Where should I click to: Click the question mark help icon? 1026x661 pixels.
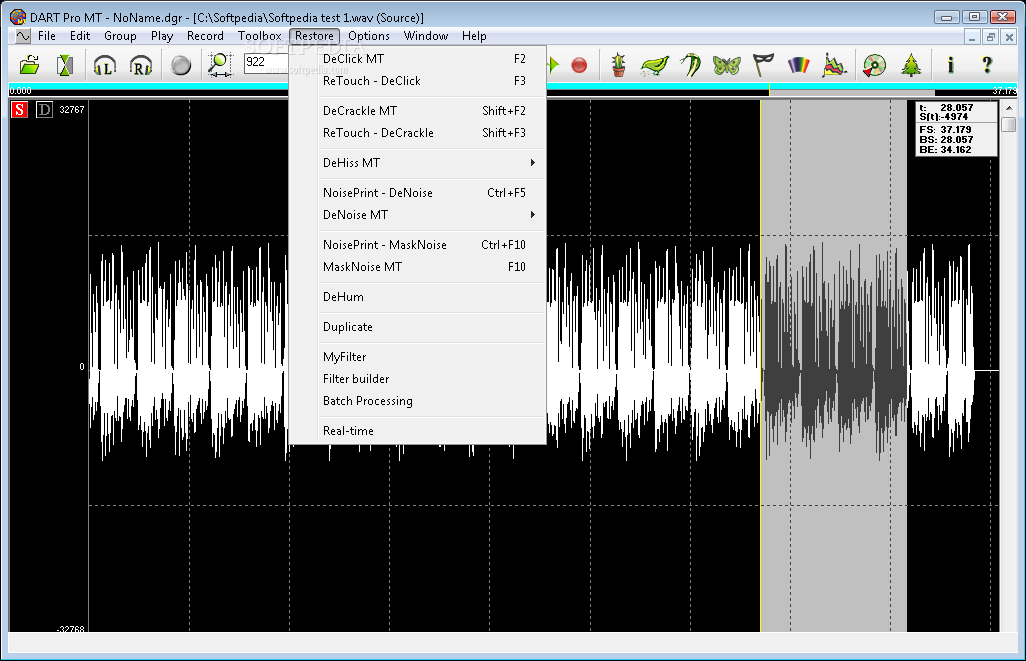click(987, 65)
